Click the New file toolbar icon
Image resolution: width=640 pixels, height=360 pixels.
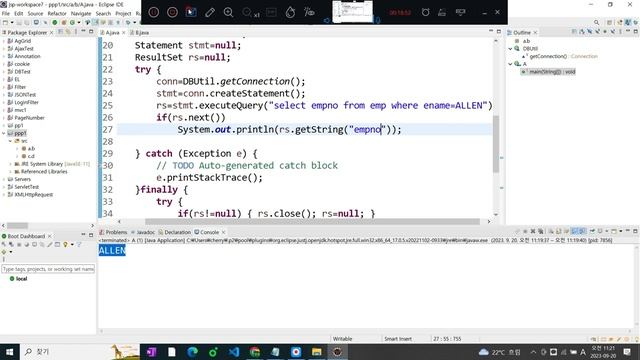(x=5, y=22)
